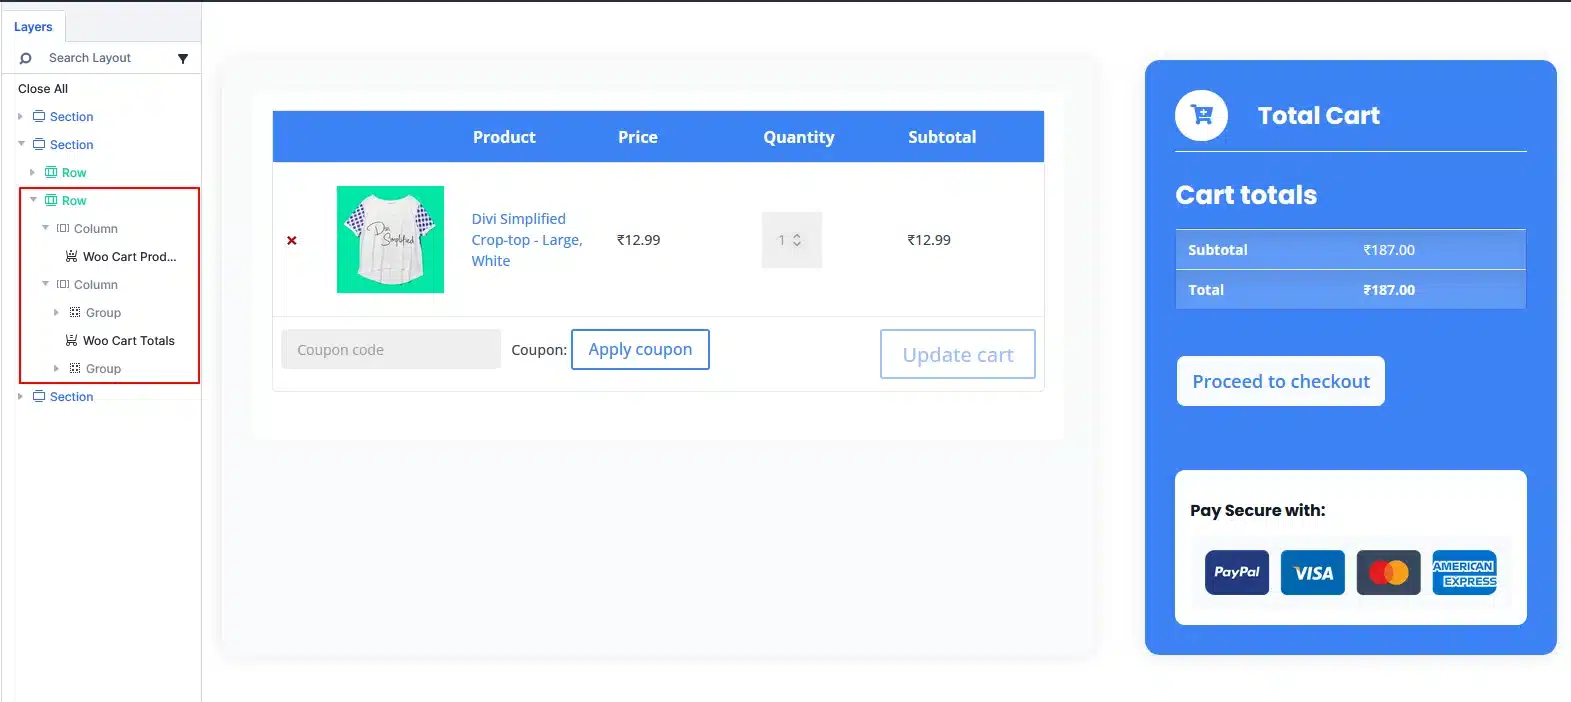Expand the Group above Woo Cart Totals
The height and width of the screenshot is (702, 1571).
(56, 313)
